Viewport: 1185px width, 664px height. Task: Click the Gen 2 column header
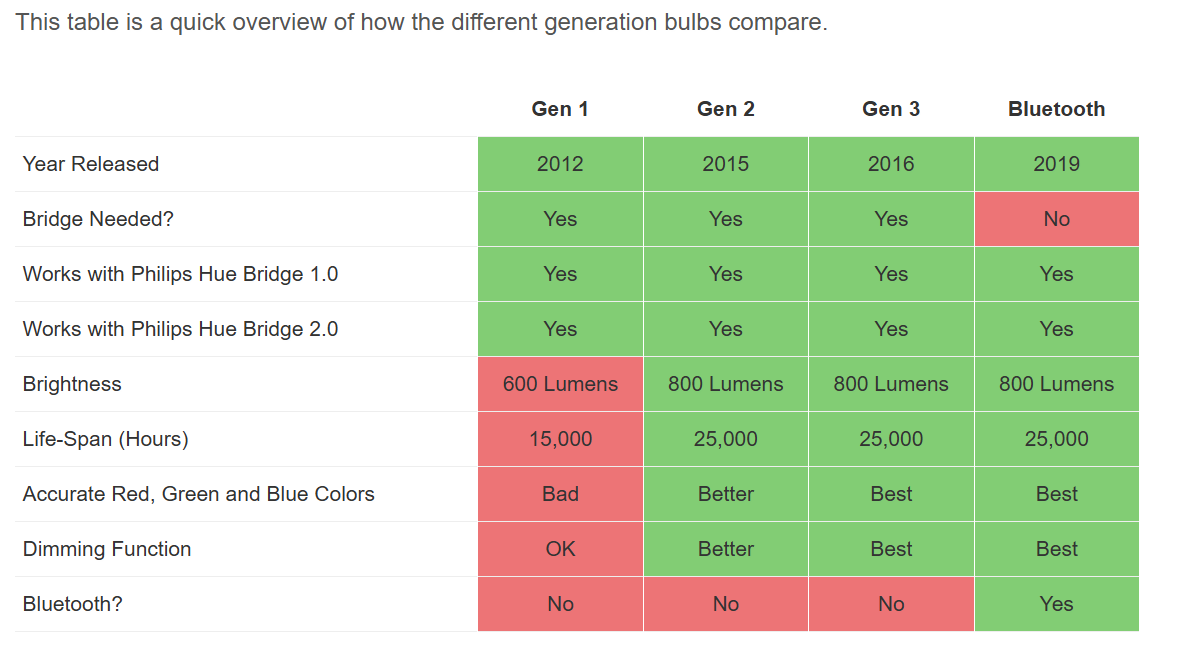tap(725, 109)
